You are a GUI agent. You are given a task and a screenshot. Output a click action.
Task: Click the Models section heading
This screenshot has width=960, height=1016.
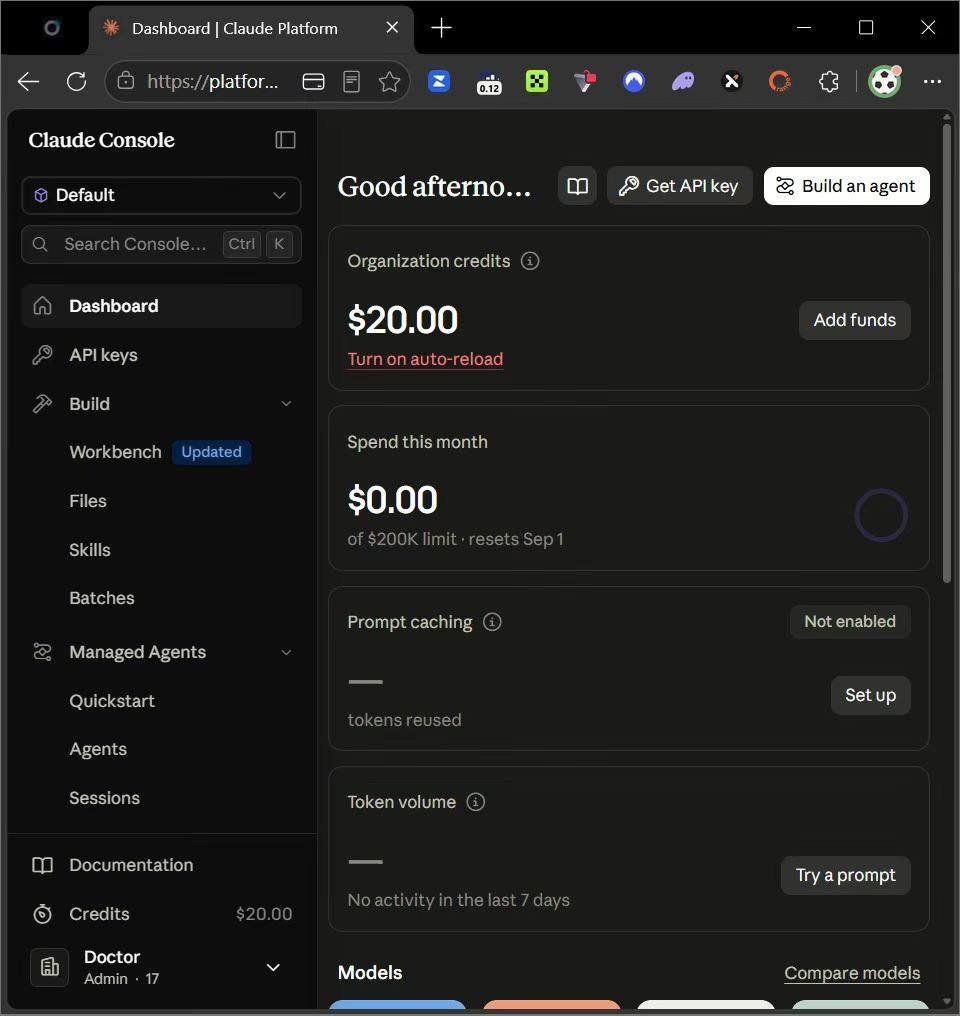[370, 973]
